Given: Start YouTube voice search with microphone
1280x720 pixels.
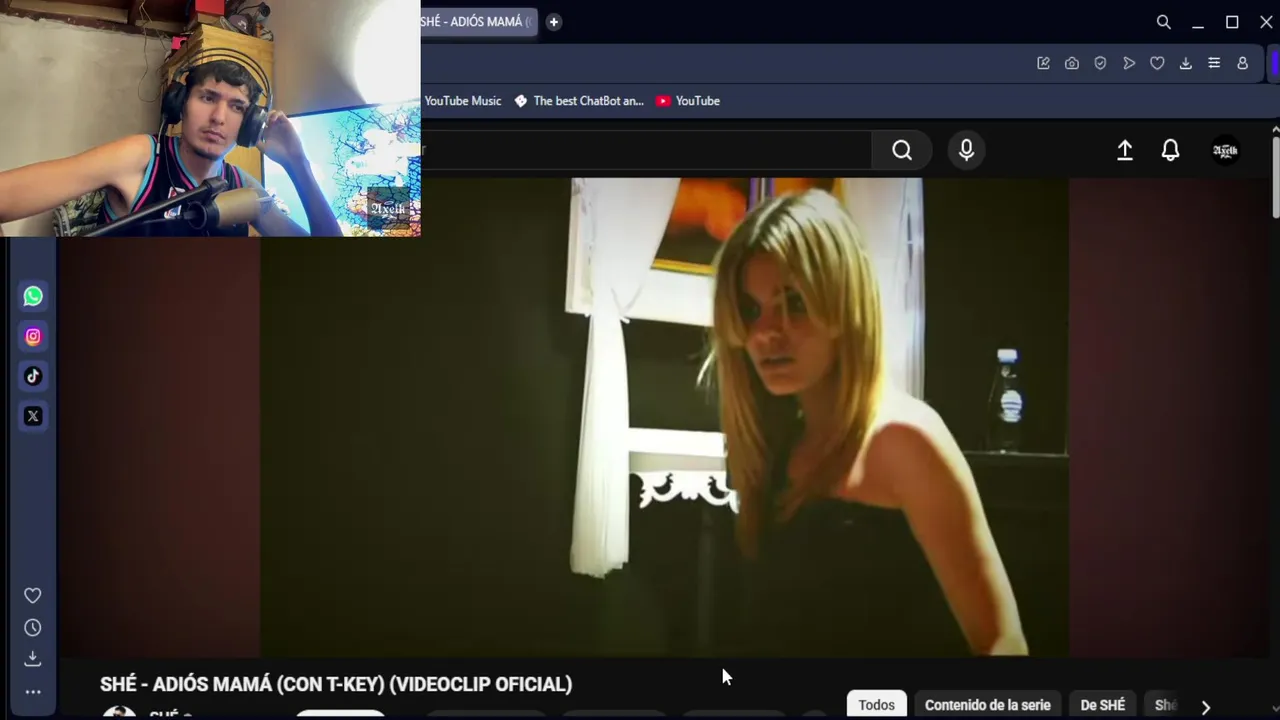Looking at the screenshot, I should coord(966,150).
